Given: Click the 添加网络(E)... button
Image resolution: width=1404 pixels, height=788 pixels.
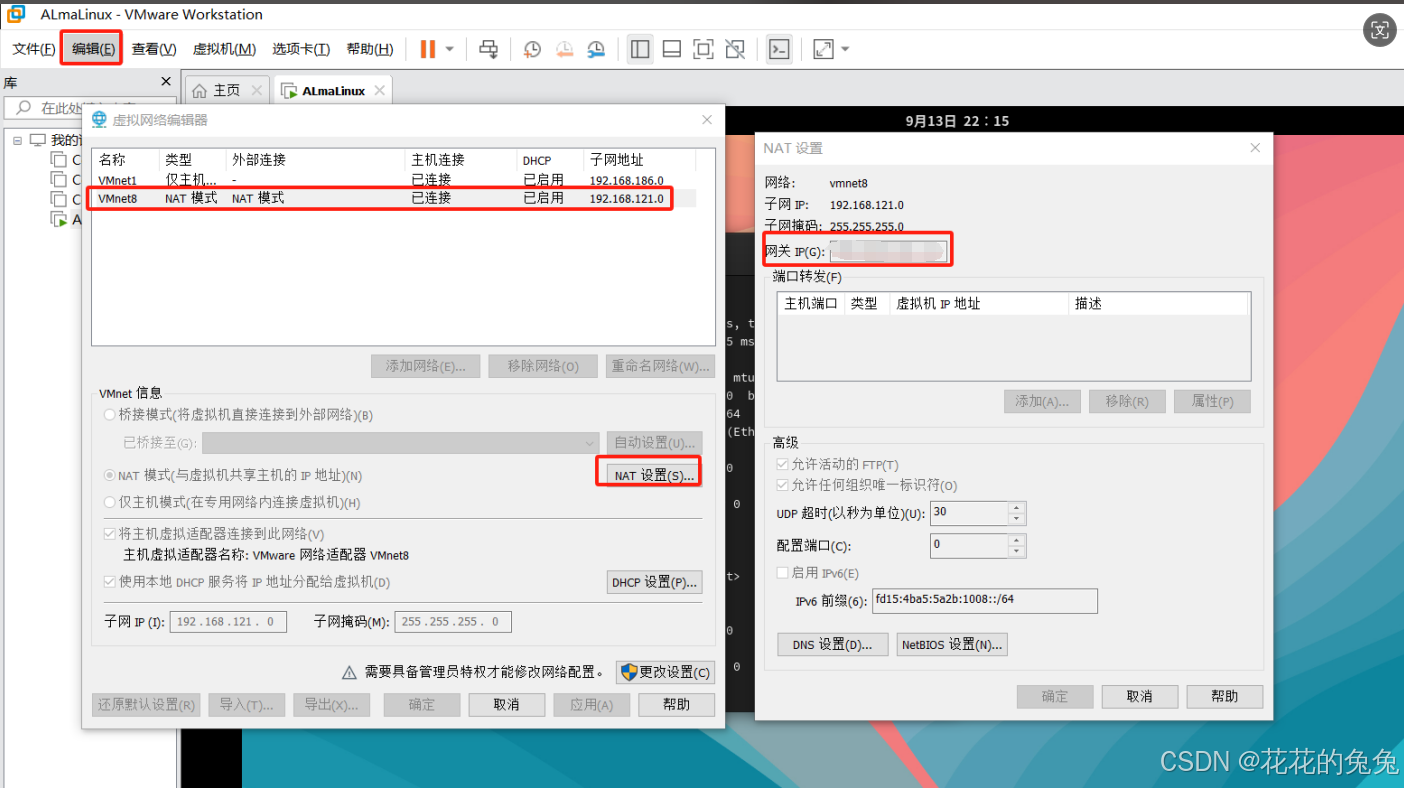Looking at the screenshot, I should (425, 366).
